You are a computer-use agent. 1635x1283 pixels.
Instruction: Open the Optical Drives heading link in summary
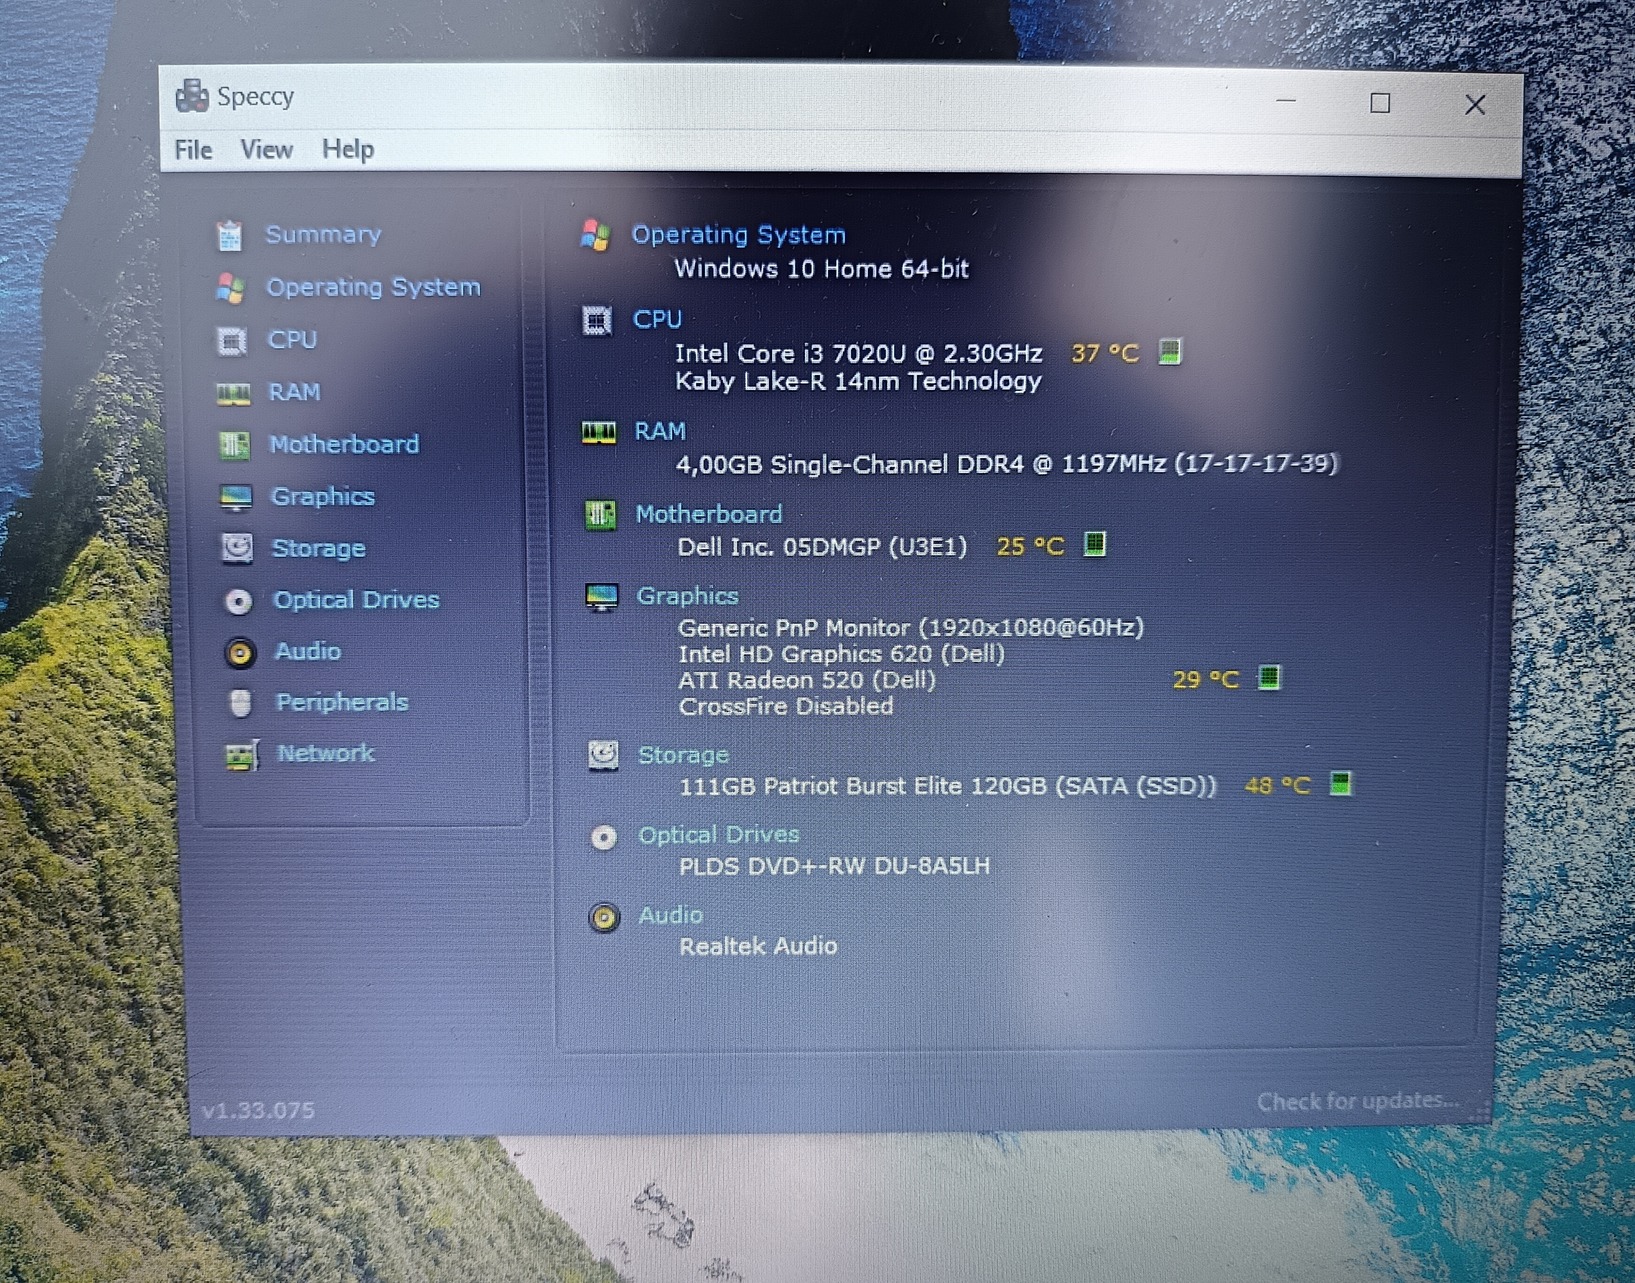click(x=719, y=835)
